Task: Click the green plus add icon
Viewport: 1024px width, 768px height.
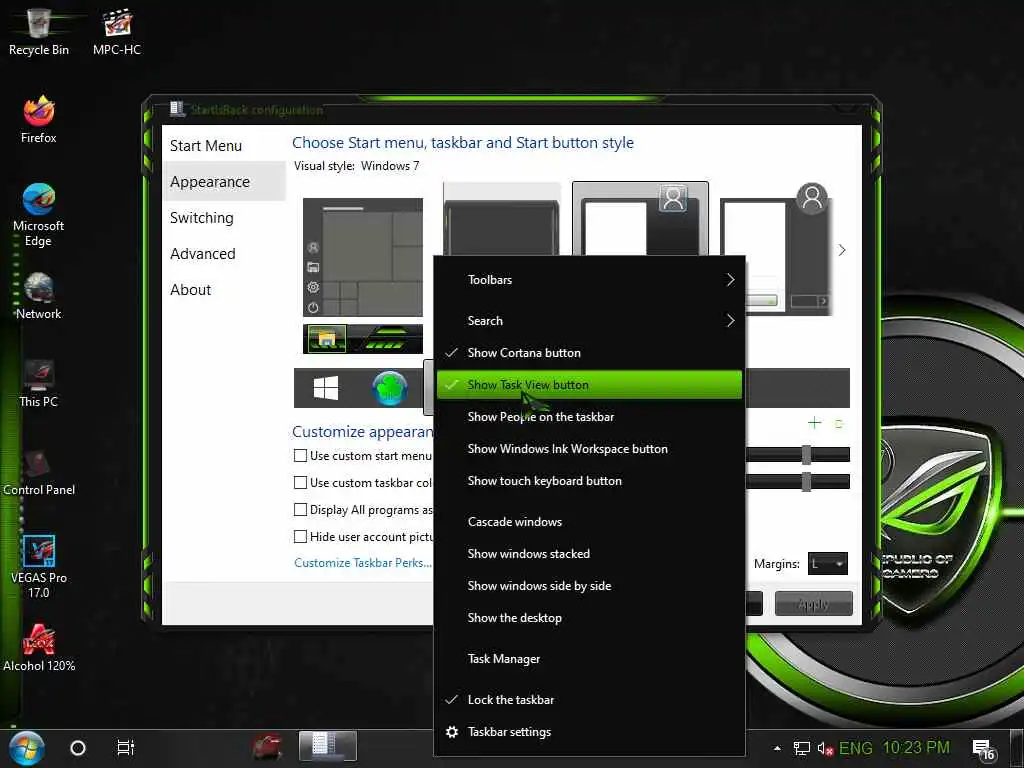Action: point(814,423)
